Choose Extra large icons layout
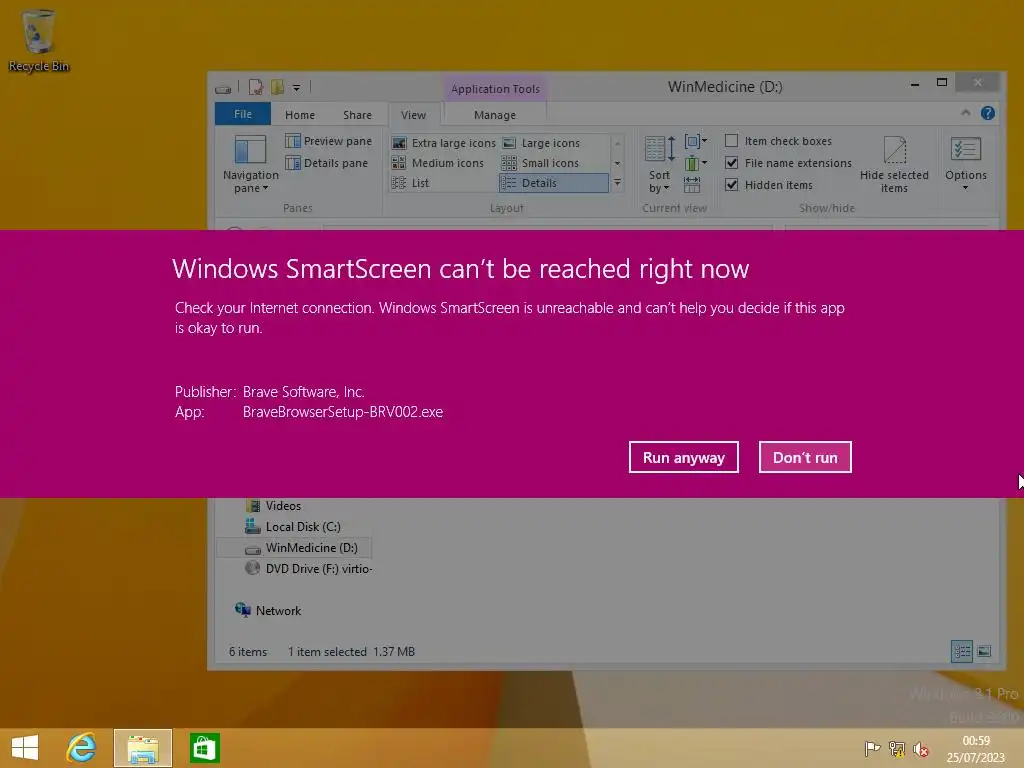 [443, 143]
